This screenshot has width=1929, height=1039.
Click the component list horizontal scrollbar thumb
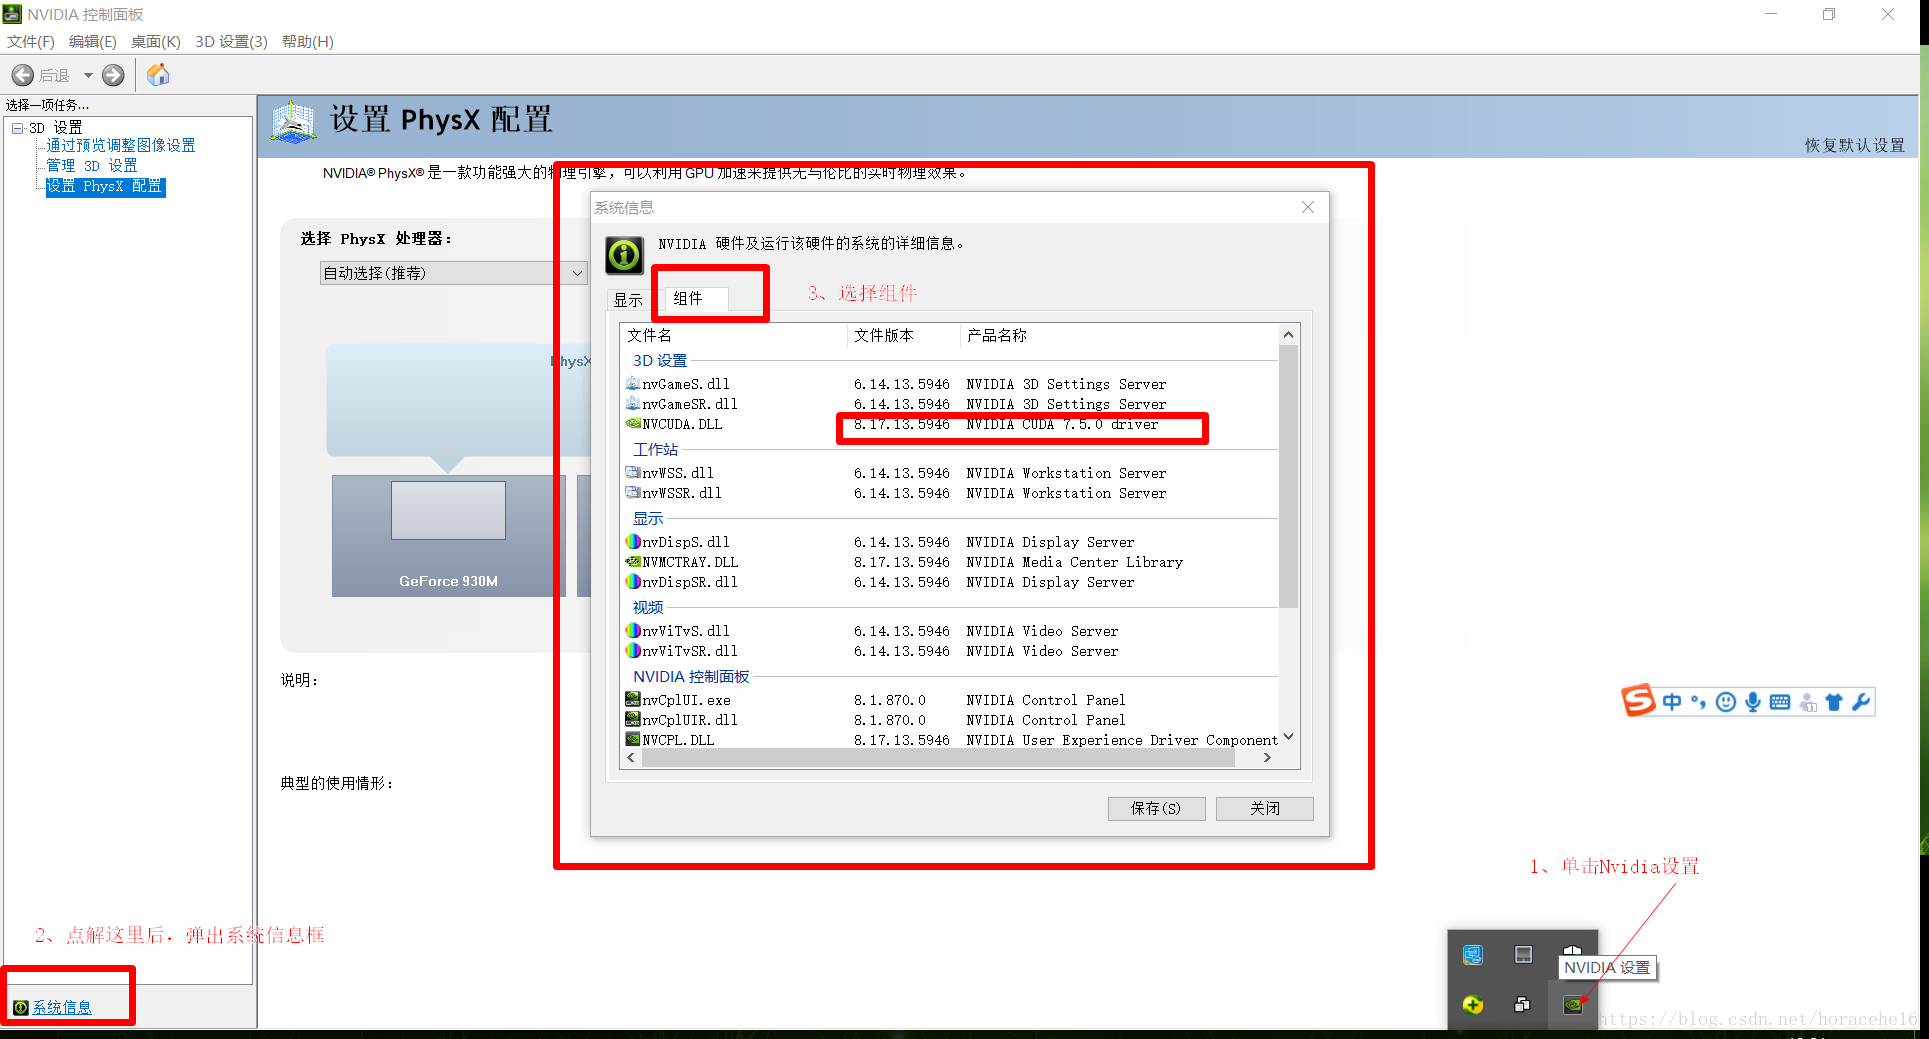[938, 758]
